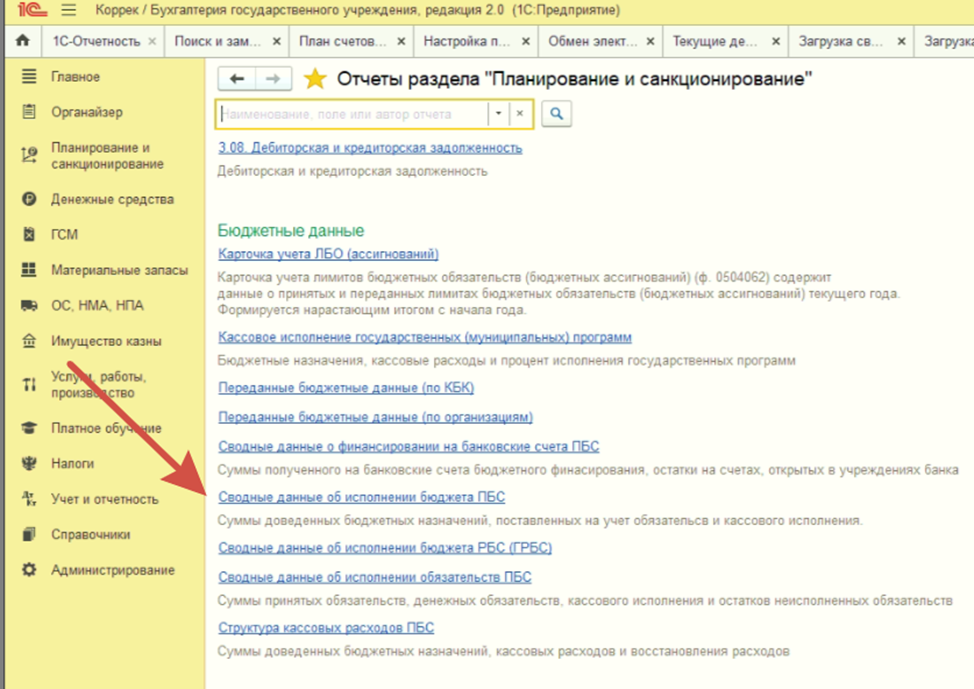Open report 3.08 Дебиторская и кредиторская задолженность
This screenshot has height=689, width=974.
pos(370,148)
